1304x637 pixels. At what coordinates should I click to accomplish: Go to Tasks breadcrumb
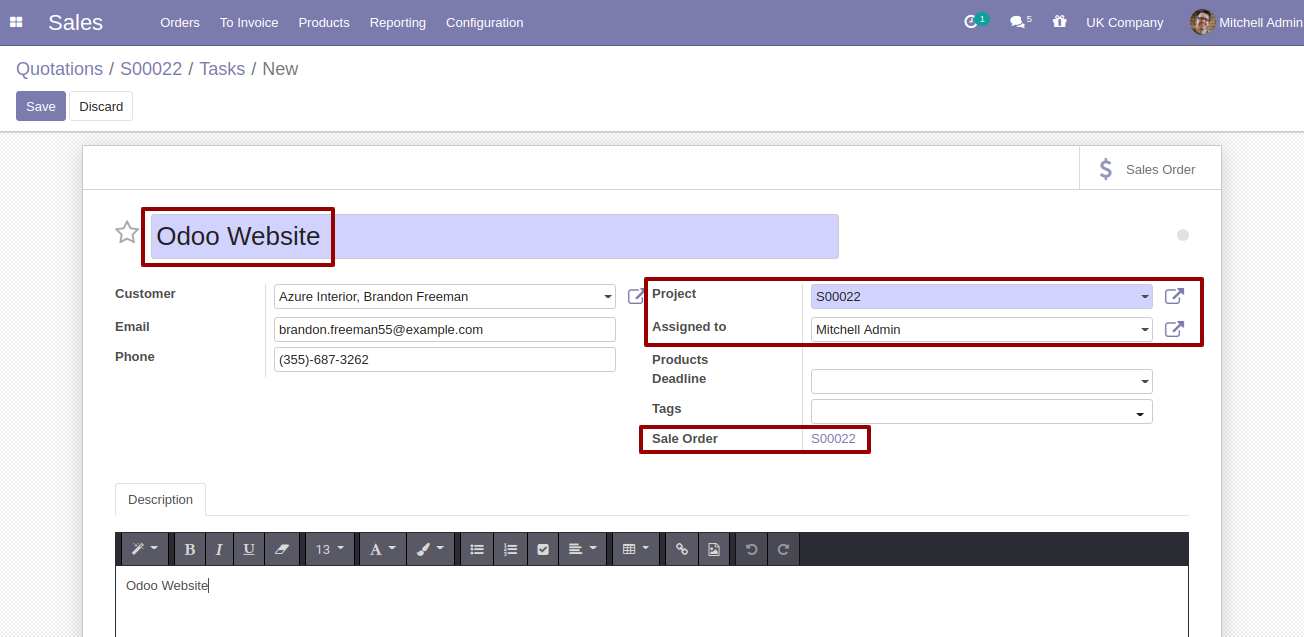pyautogui.click(x=222, y=69)
